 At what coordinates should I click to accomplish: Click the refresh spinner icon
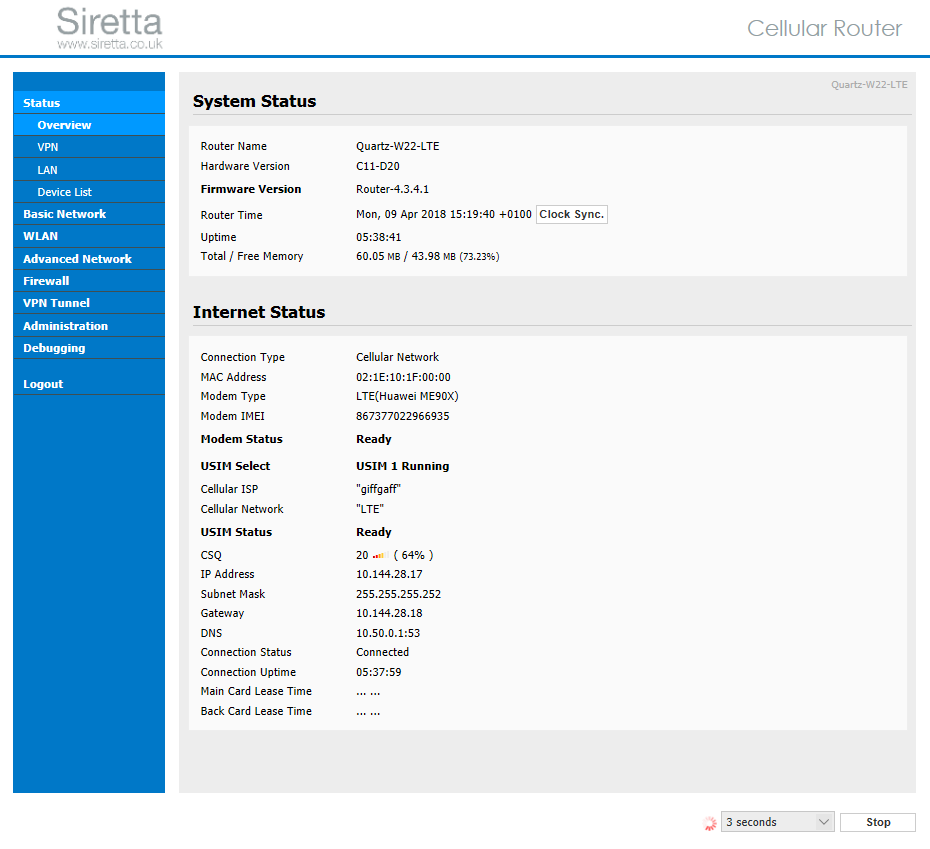709,822
